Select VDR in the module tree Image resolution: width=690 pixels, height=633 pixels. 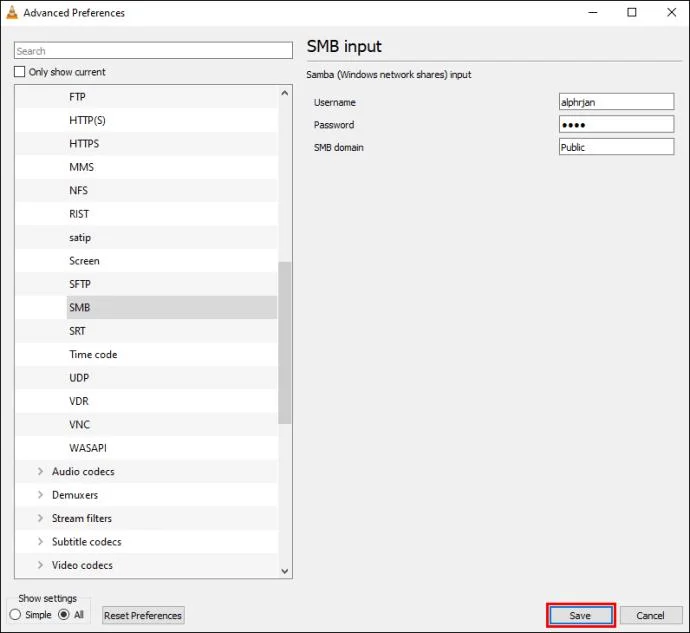point(79,401)
